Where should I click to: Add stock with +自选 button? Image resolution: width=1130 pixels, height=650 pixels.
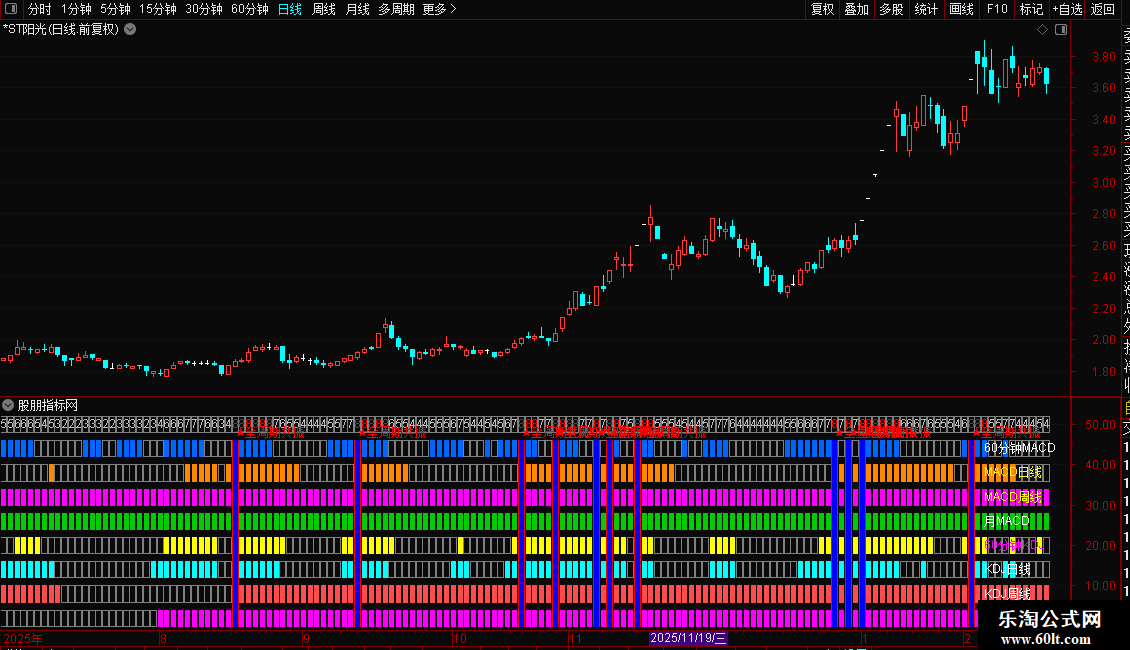1067,9
